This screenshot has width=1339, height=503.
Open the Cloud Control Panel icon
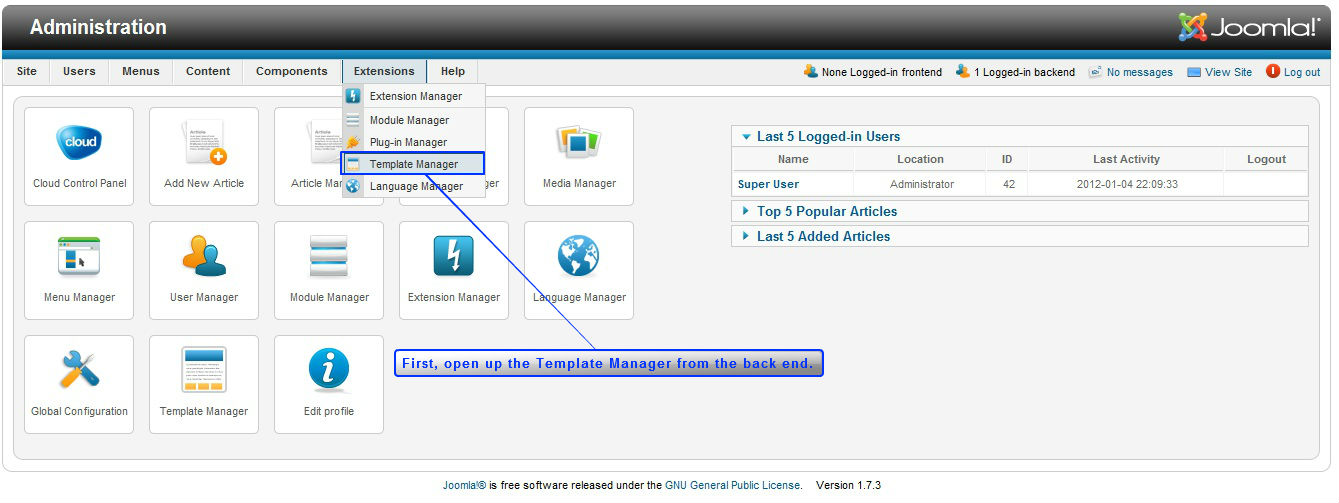[79, 157]
